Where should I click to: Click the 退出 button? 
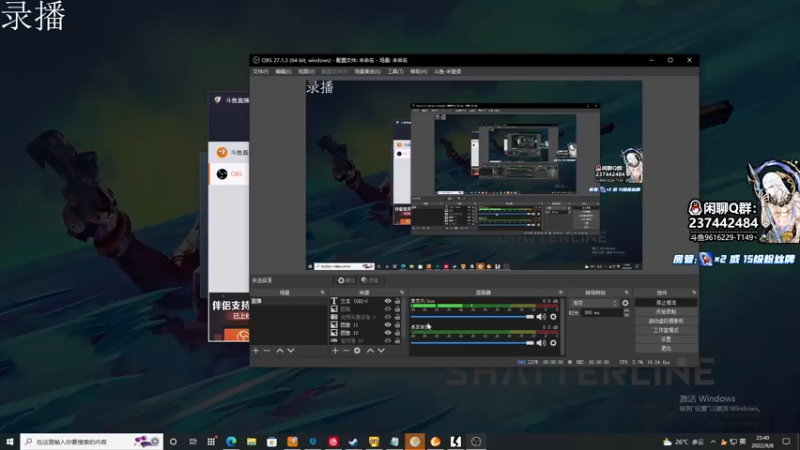pos(666,348)
